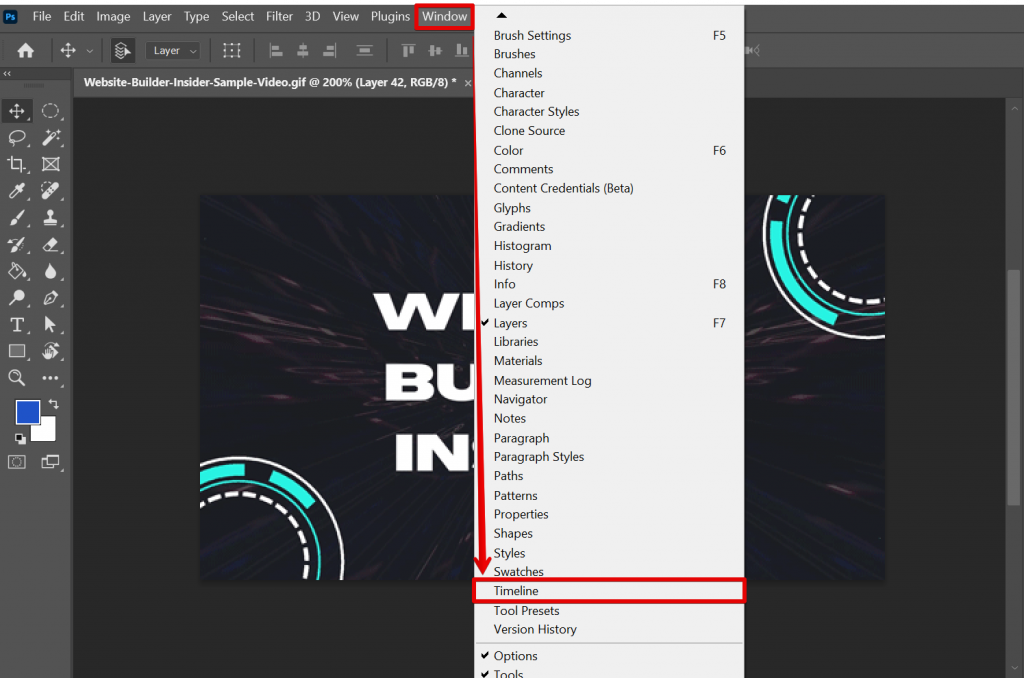Select the Eraser tool

(x=51, y=245)
